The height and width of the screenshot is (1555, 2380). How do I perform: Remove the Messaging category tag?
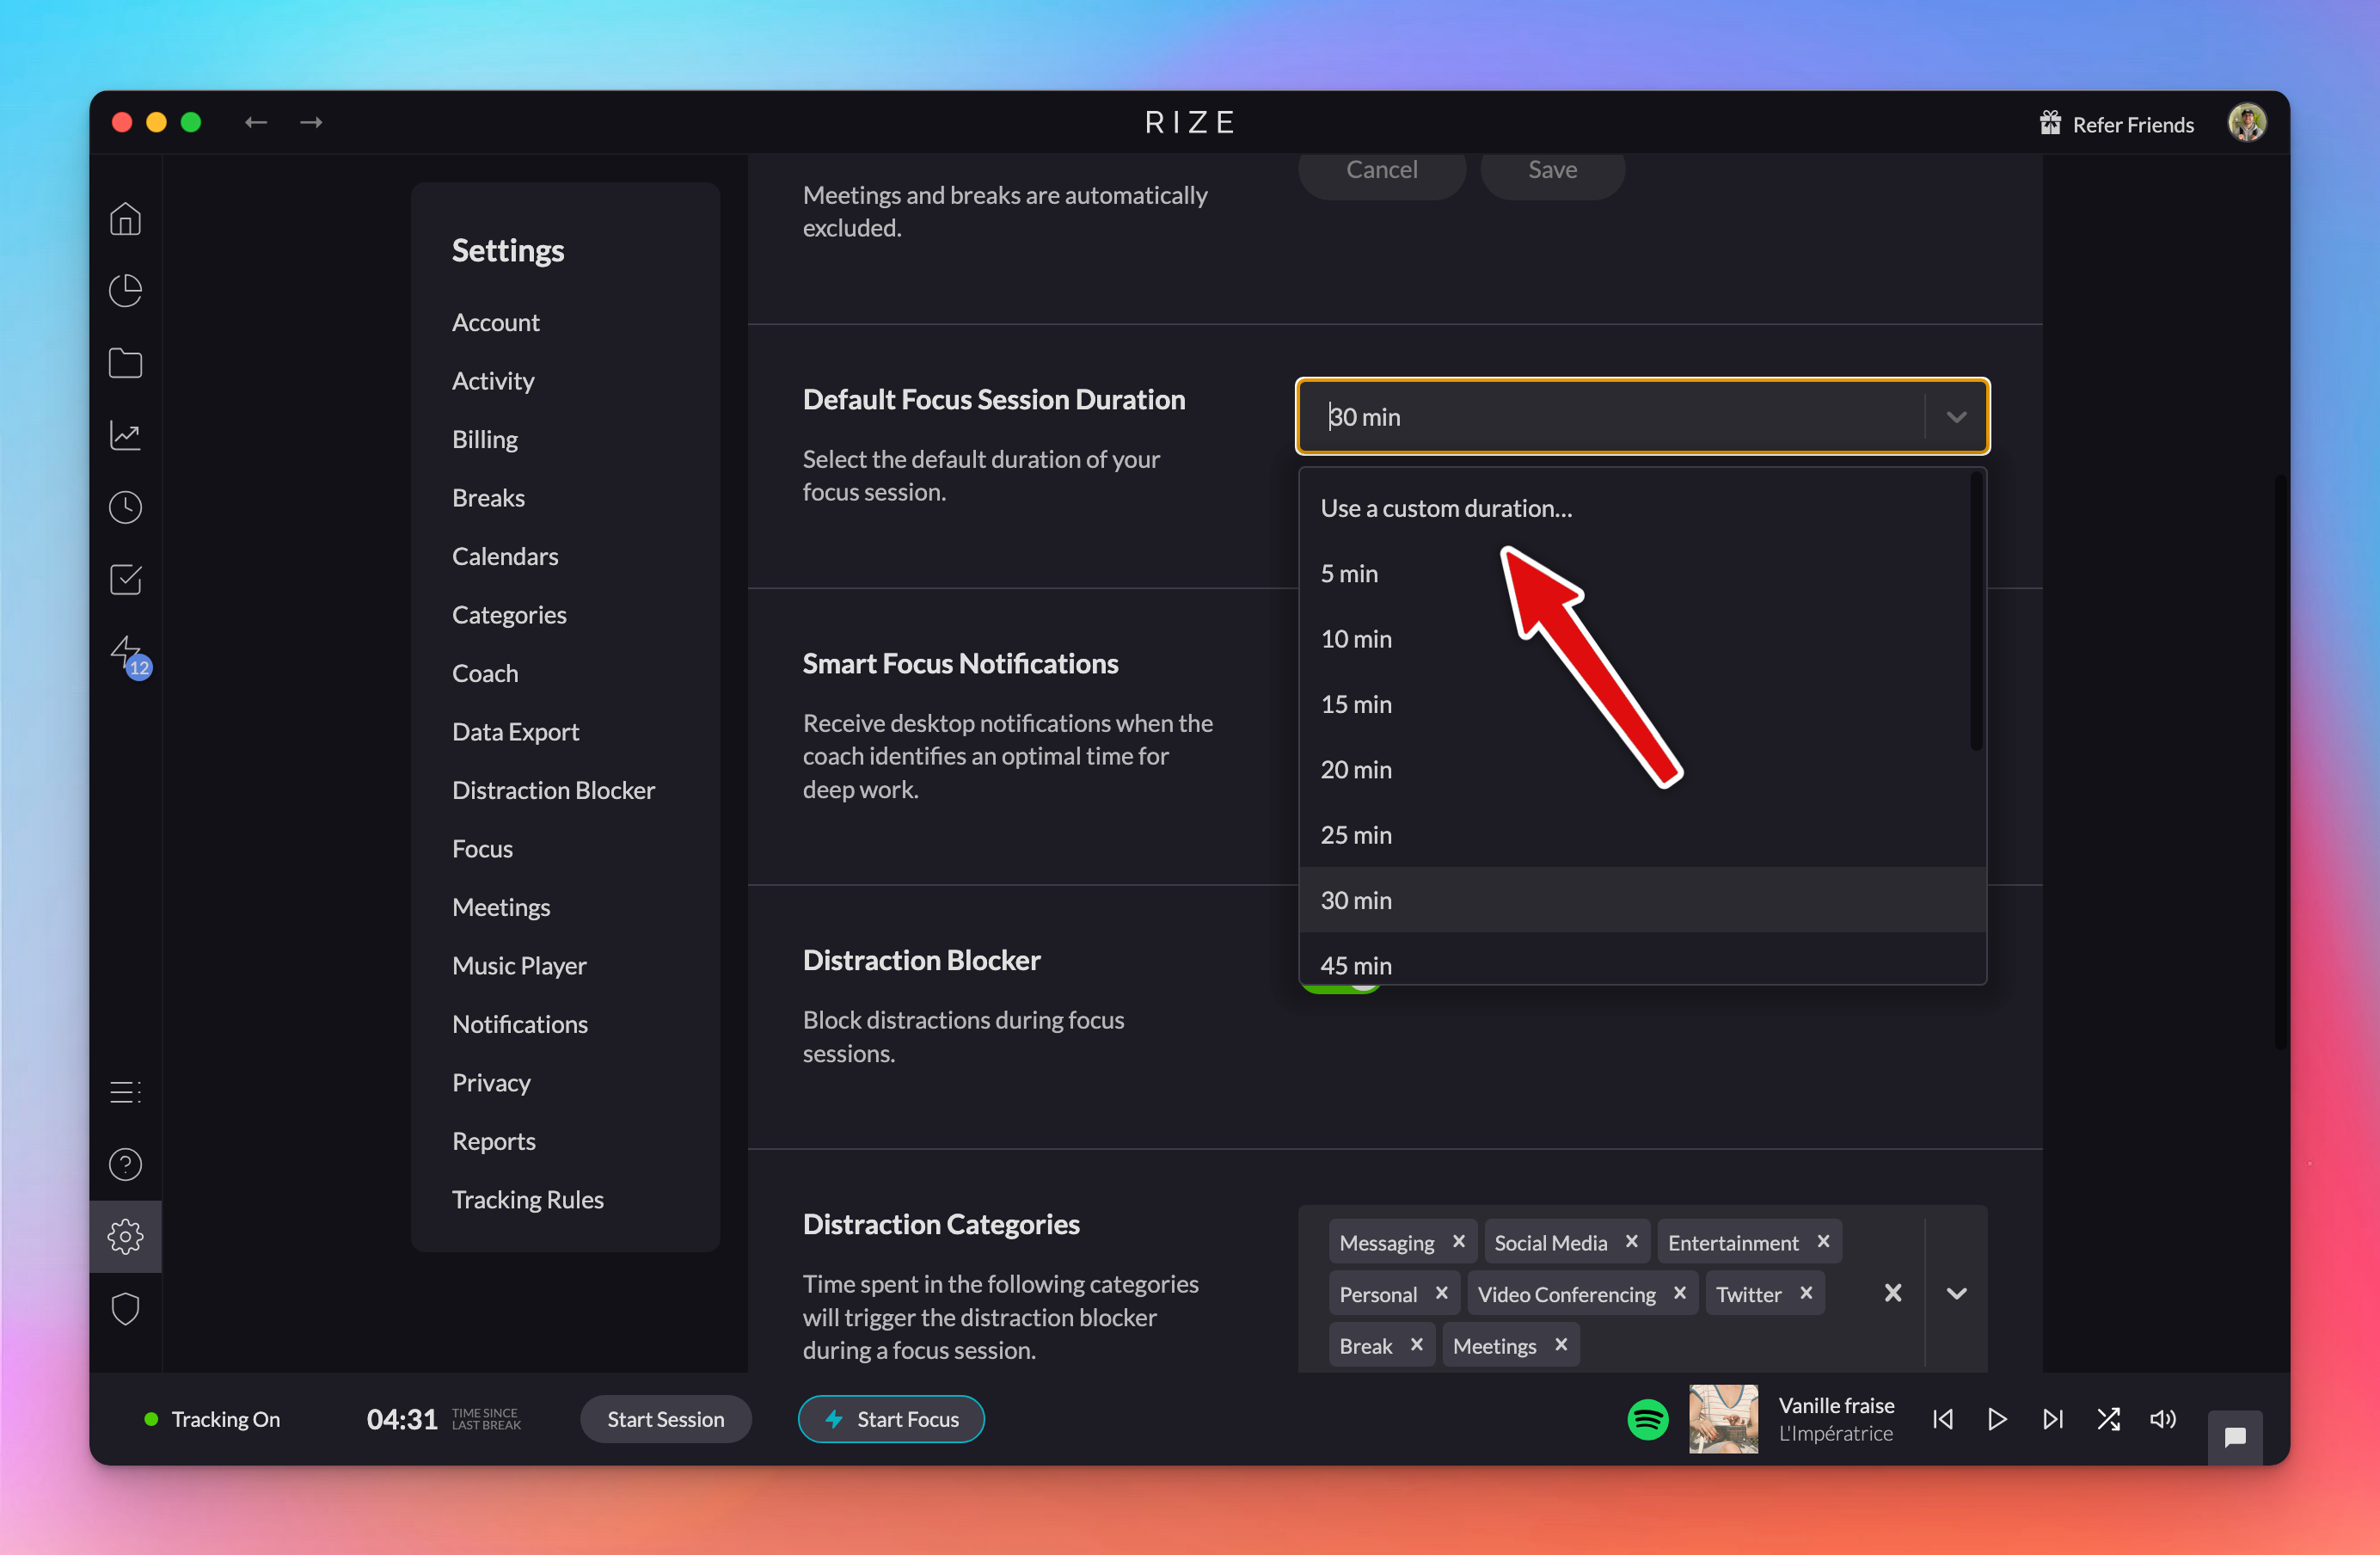coord(1459,1241)
